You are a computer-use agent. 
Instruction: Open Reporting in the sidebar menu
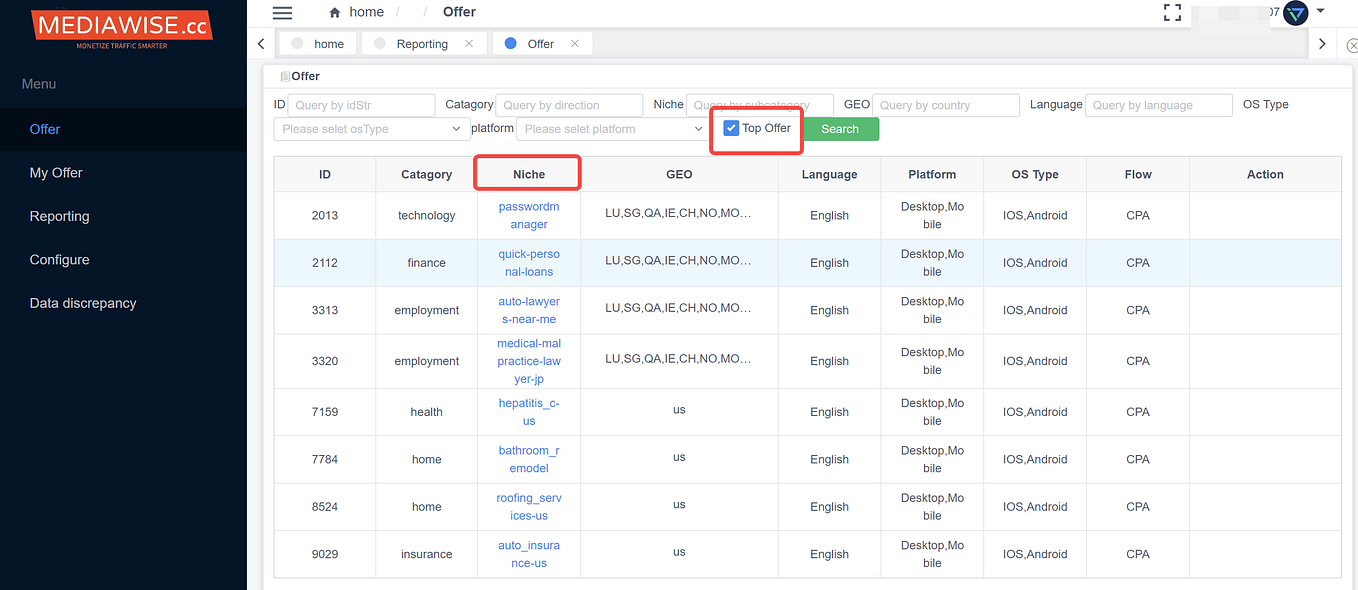click(x=59, y=216)
